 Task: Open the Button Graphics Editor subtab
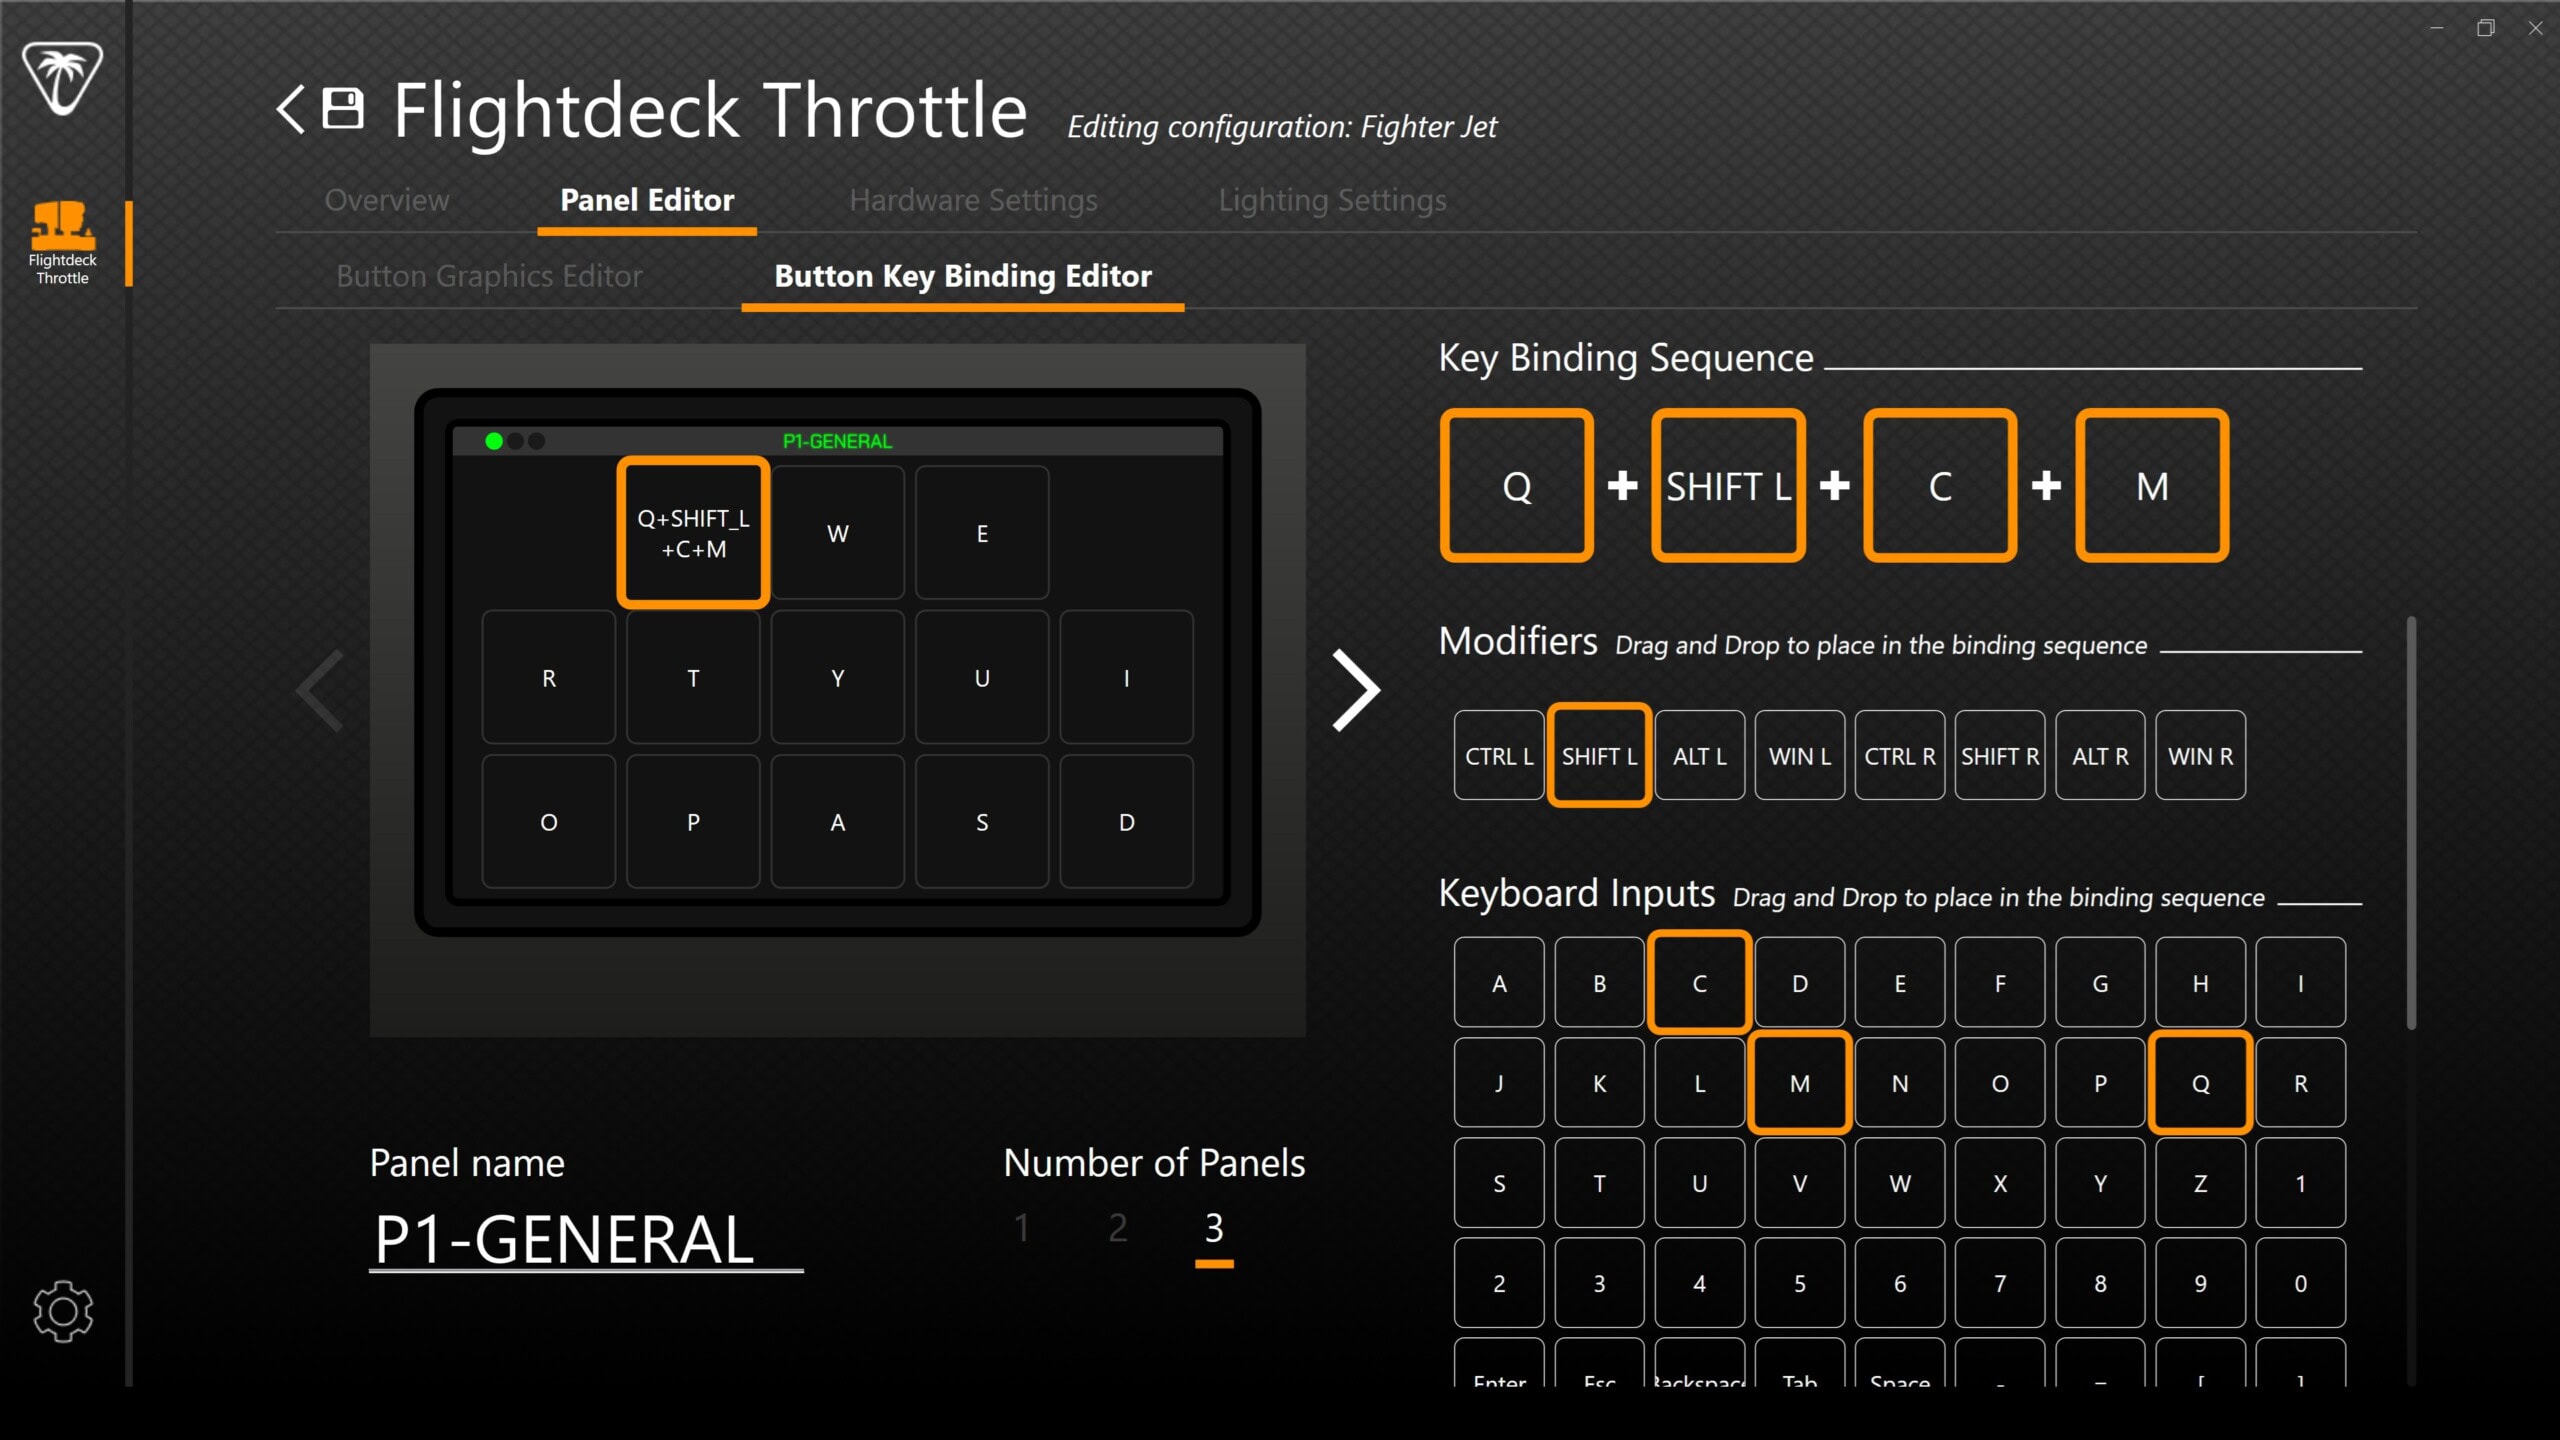tap(489, 276)
